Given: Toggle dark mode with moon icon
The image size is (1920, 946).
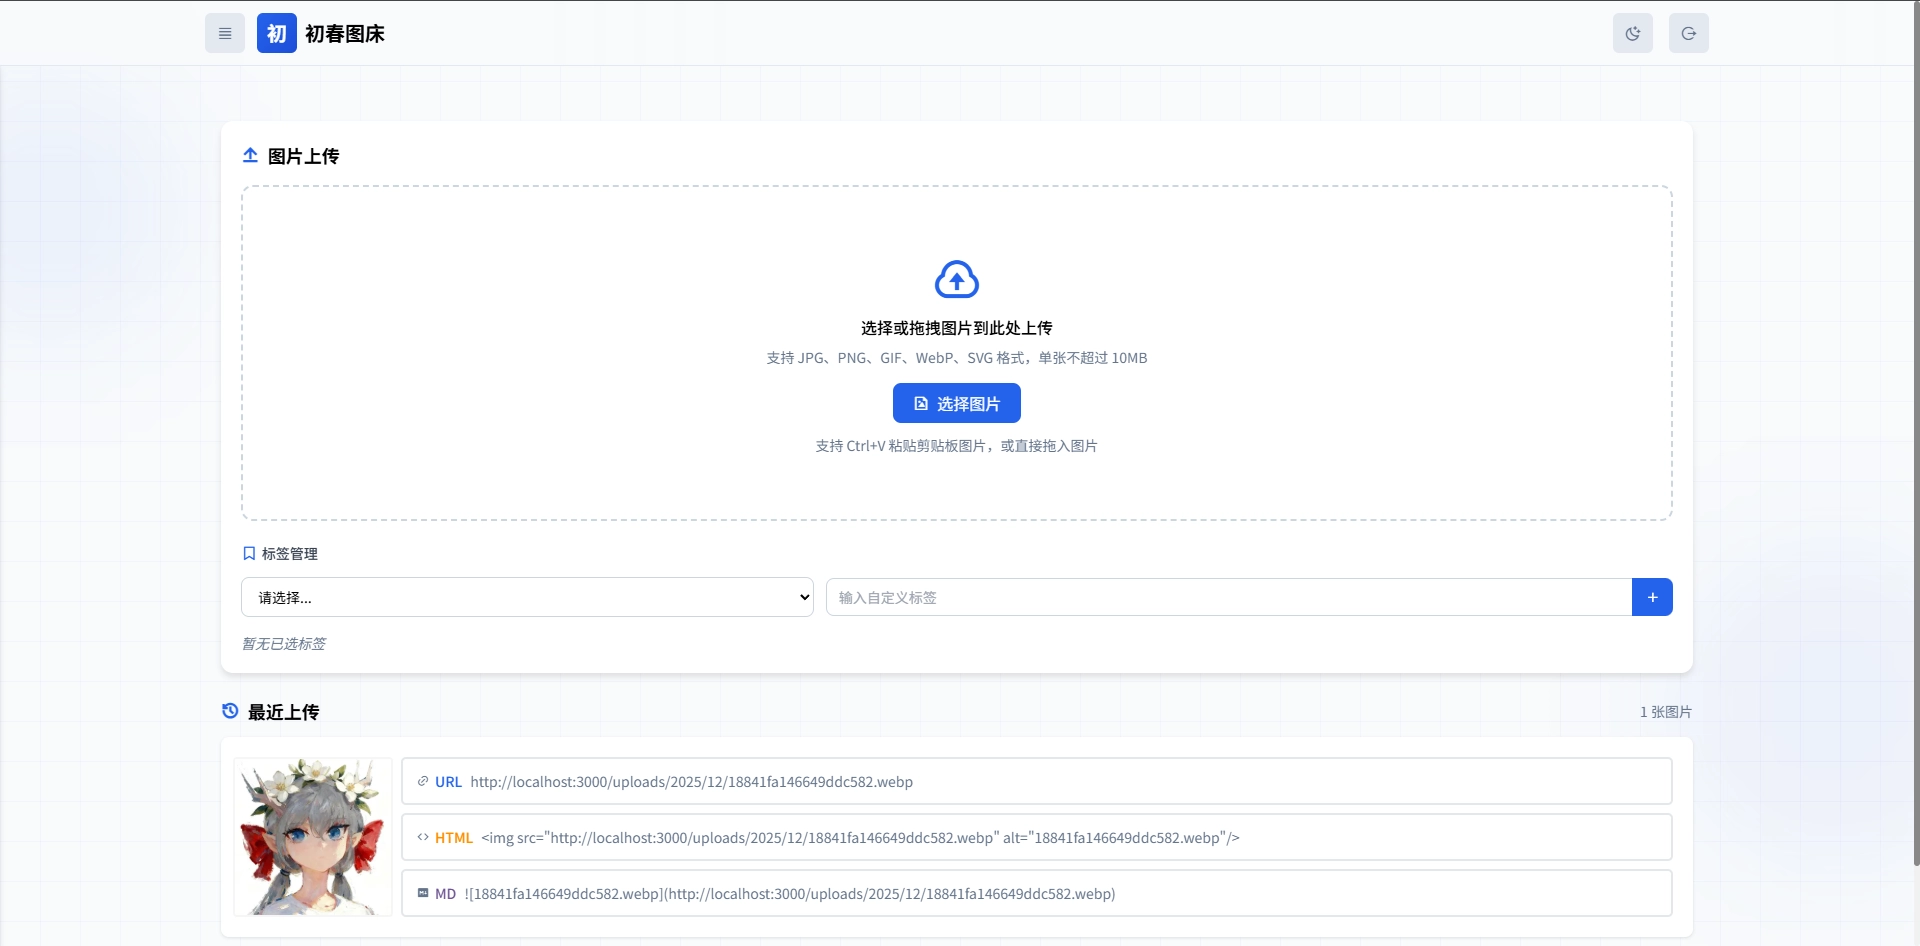Looking at the screenshot, I should (1632, 33).
